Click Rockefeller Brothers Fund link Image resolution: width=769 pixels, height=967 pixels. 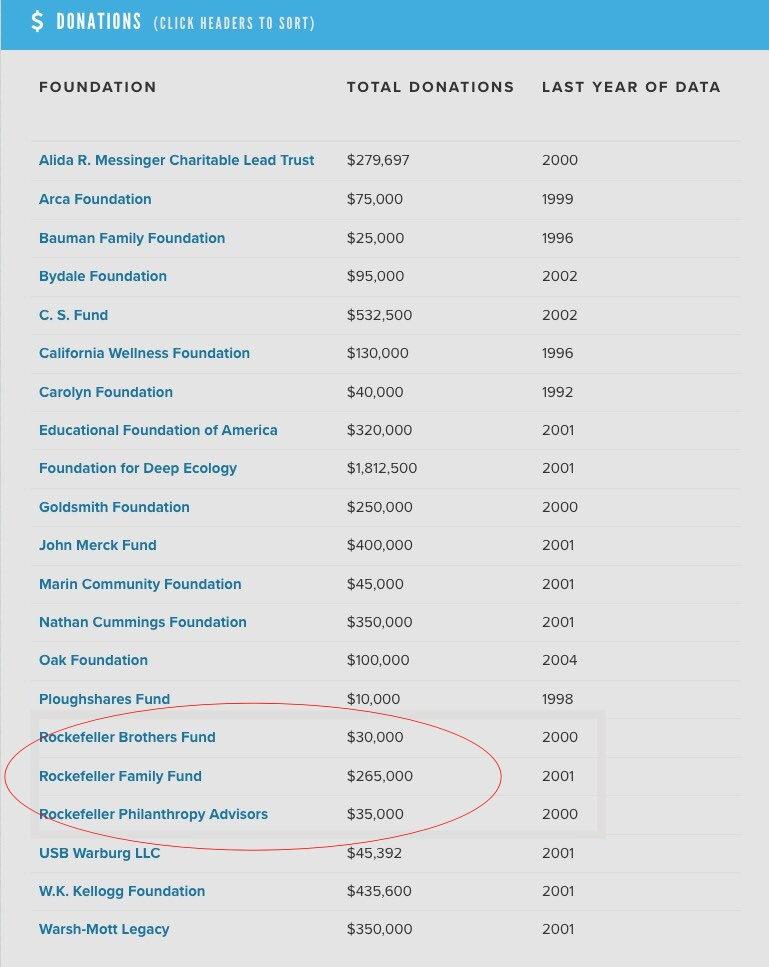pyautogui.click(x=127, y=737)
